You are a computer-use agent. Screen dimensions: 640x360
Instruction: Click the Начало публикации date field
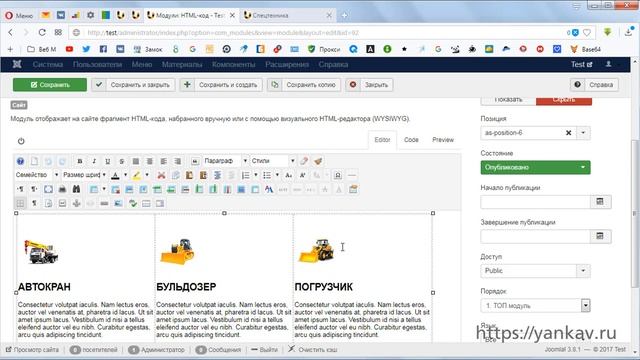(x=535, y=202)
